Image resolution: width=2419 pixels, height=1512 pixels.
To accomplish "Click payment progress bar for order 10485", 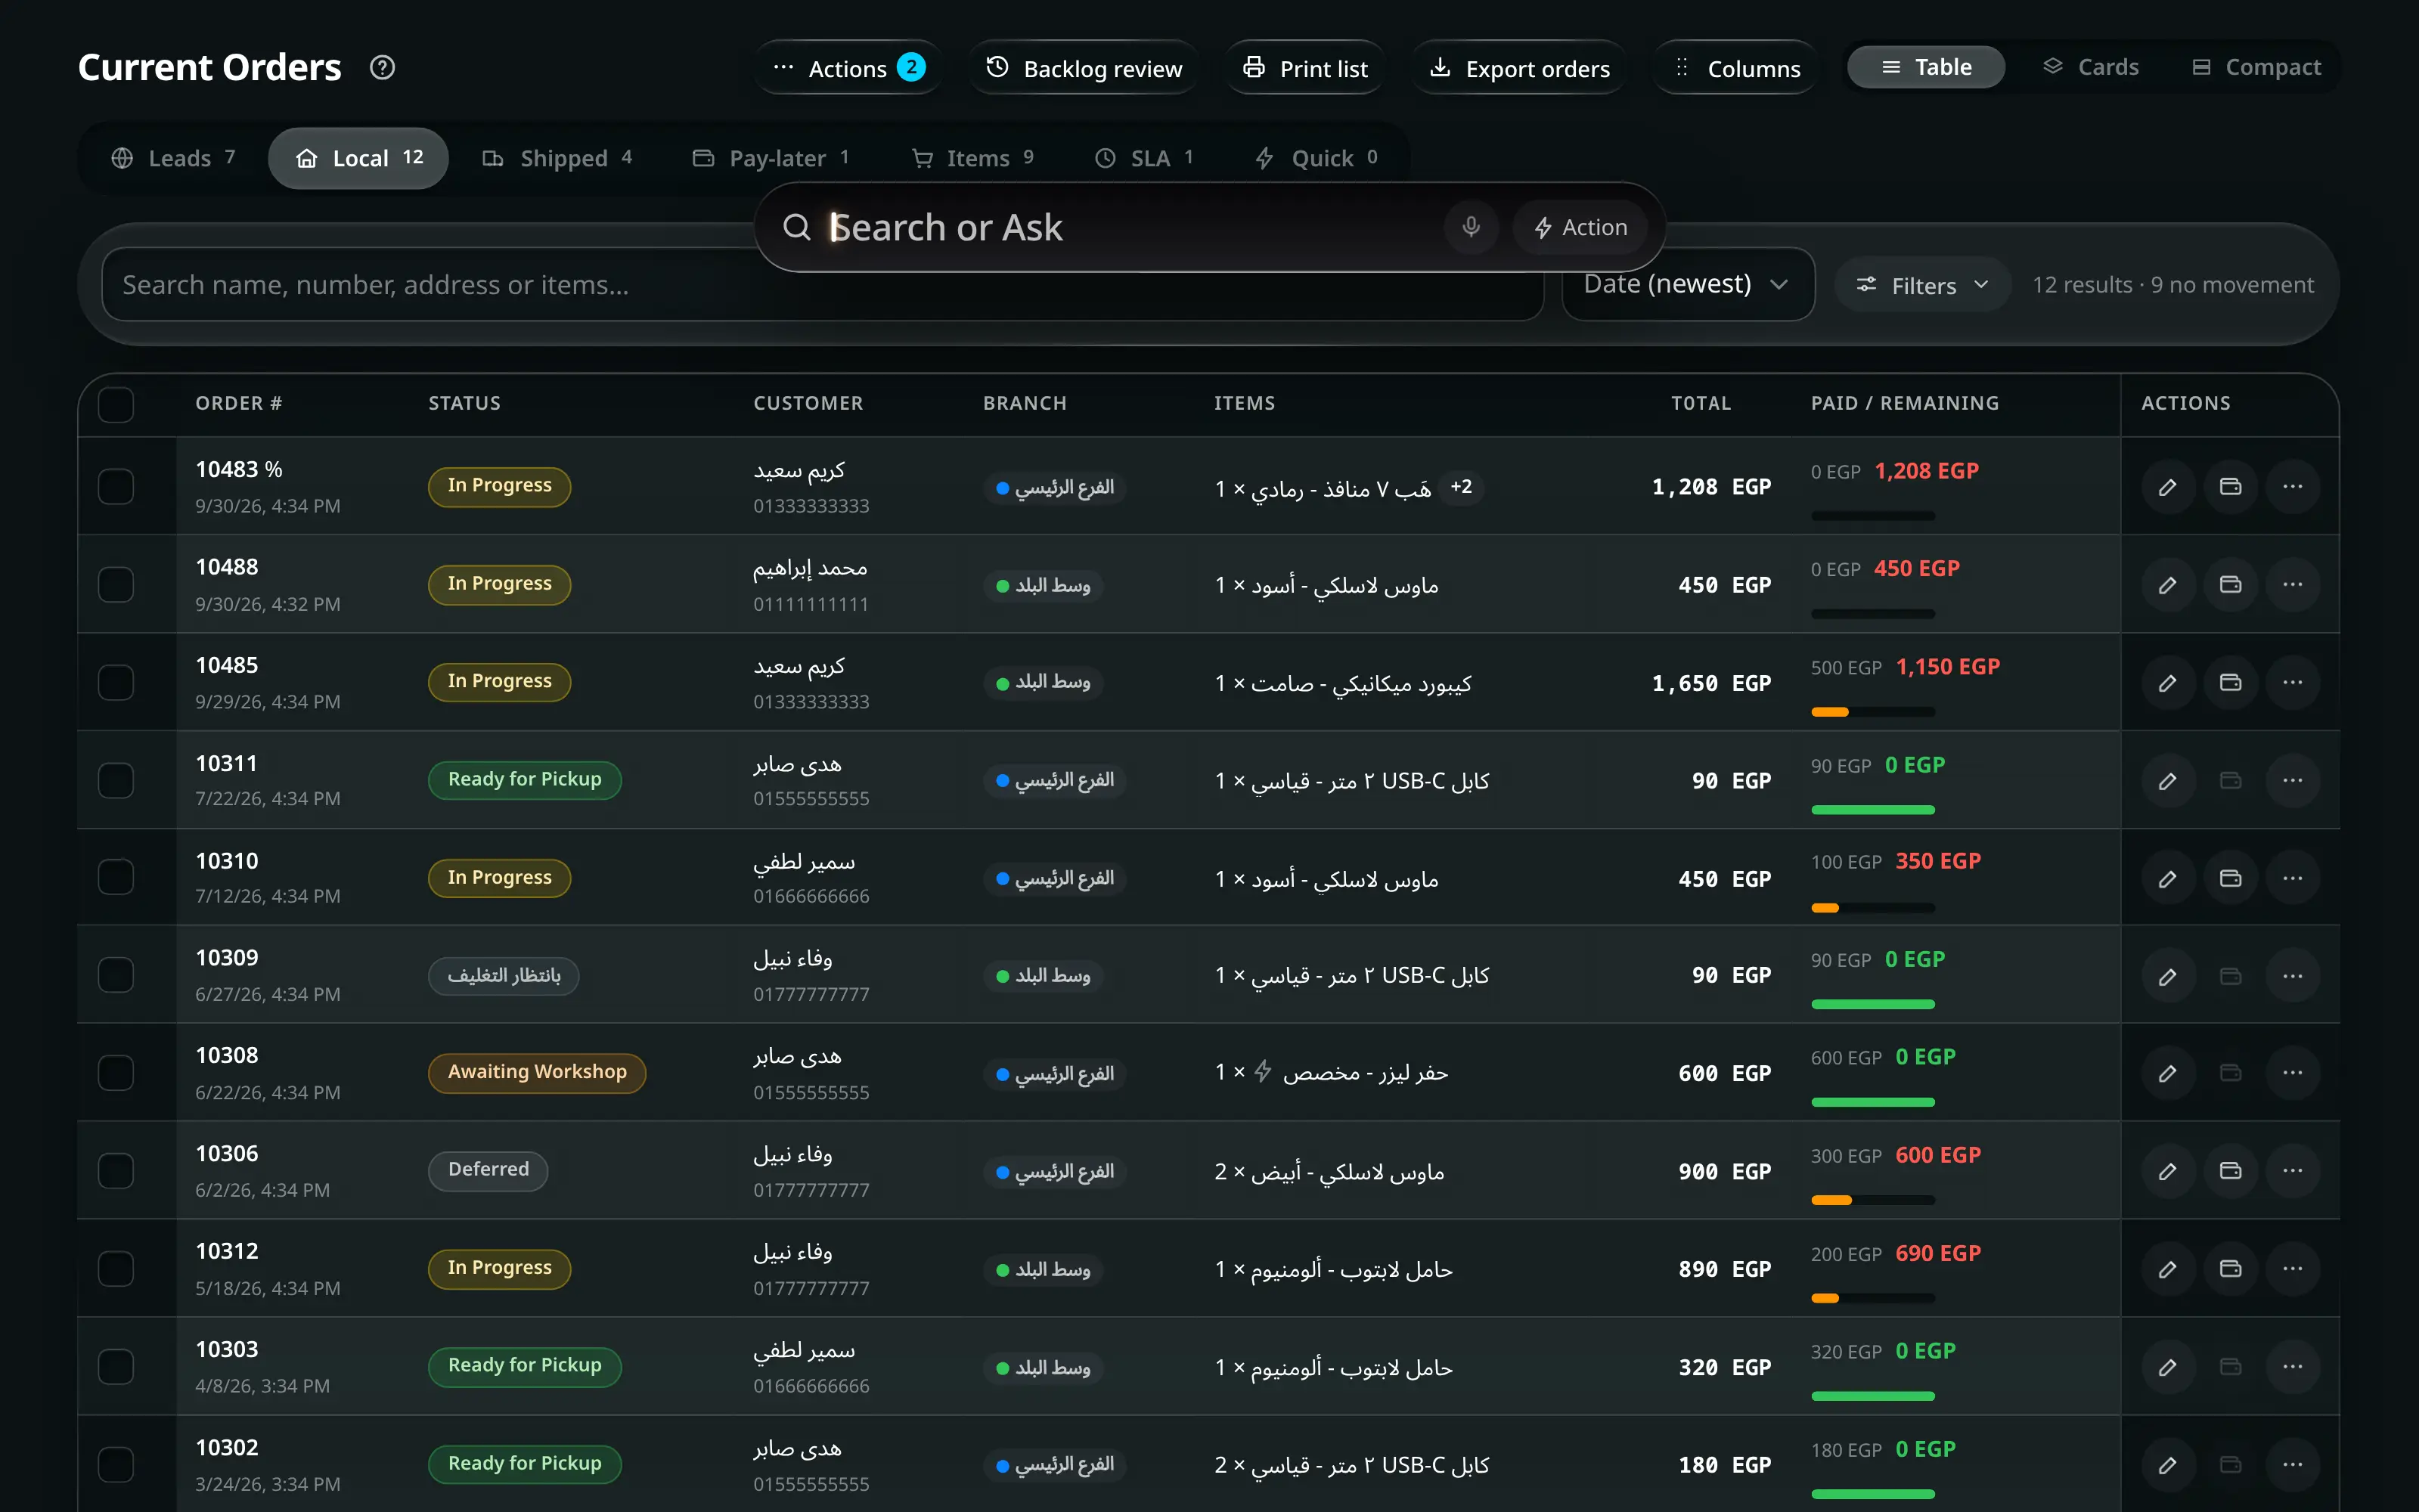I will [x=1872, y=712].
